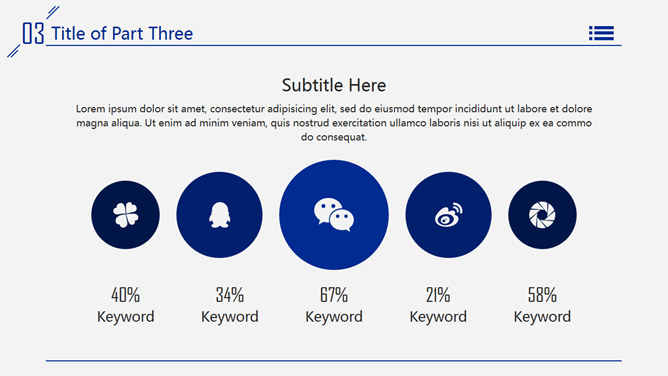This screenshot has width=668, height=376.
Task: Select the Lorem ipsum paragraph text
Action: (x=334, y=123)
